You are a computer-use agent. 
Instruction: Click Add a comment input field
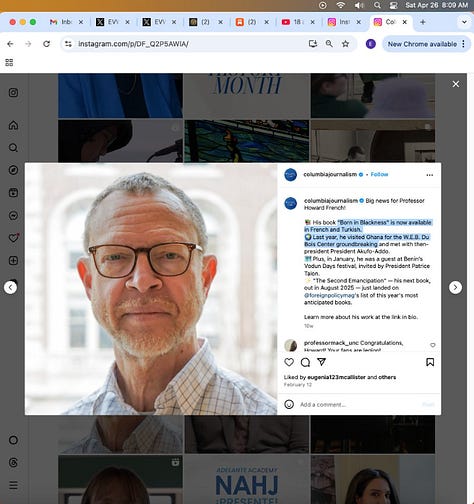click(x=358, y=405)
